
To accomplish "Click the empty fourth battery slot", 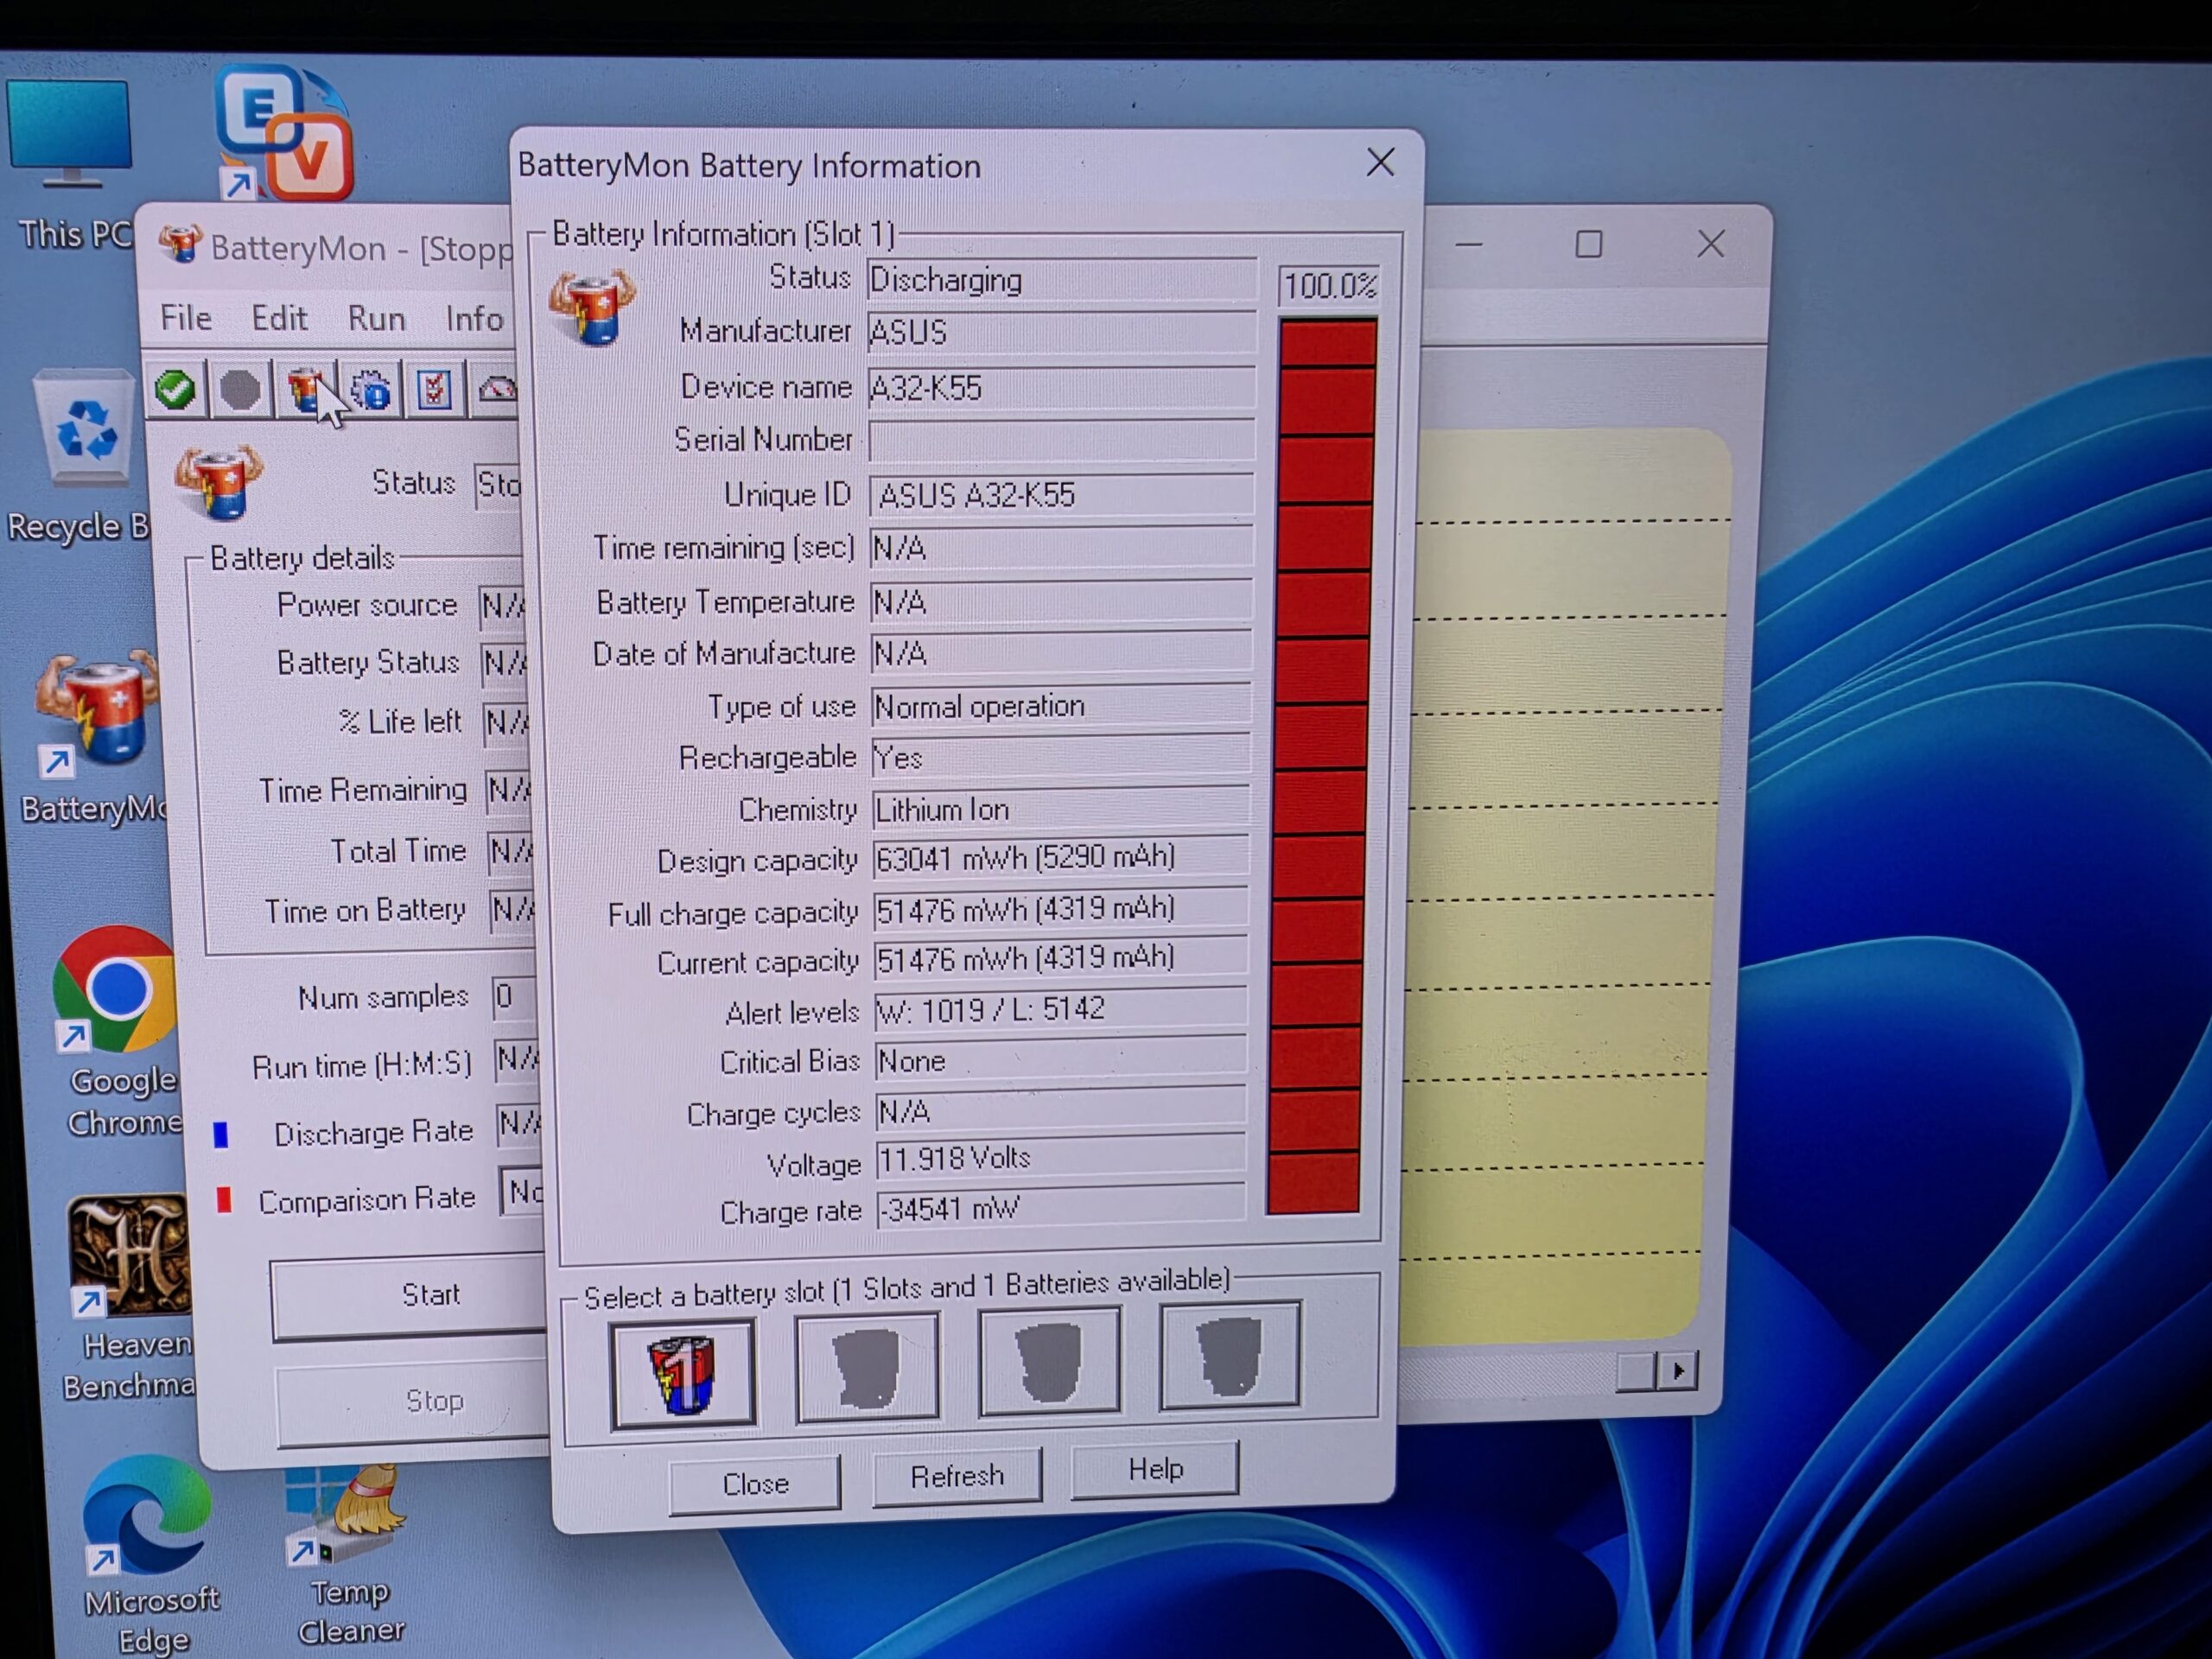I will (1230, 1355).
